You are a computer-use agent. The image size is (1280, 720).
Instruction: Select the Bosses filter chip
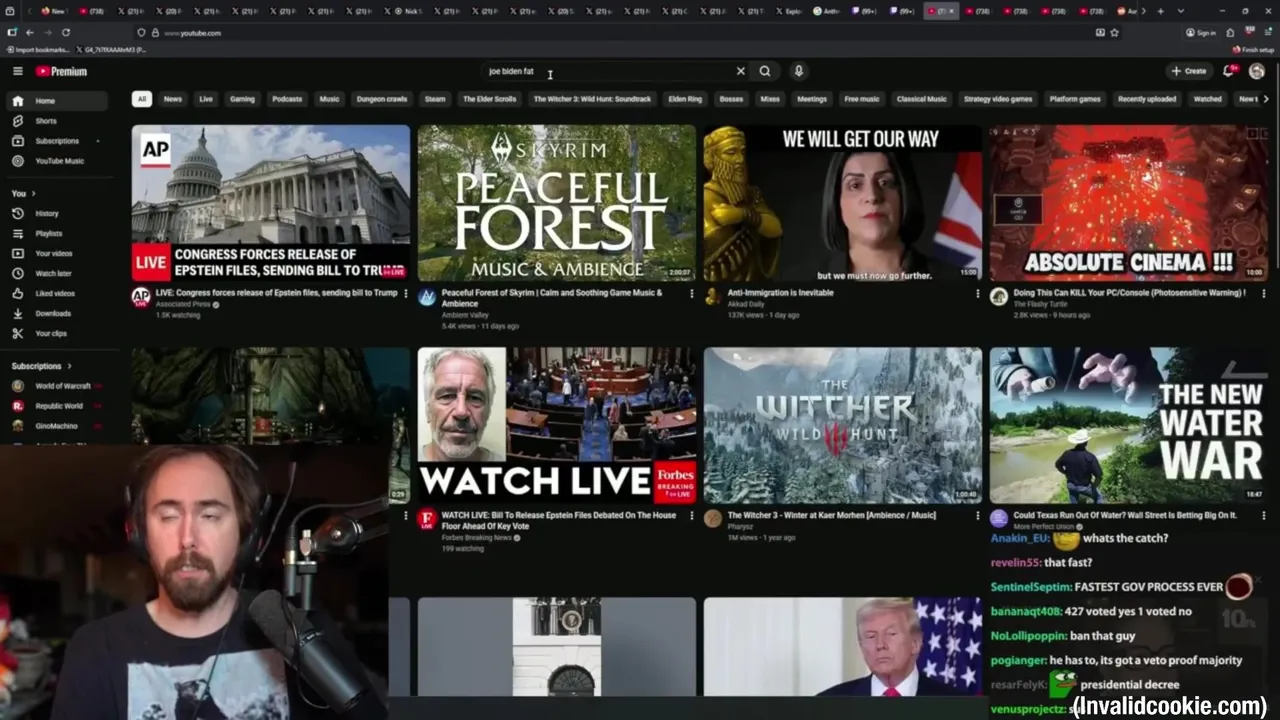(x=731, y=99)
